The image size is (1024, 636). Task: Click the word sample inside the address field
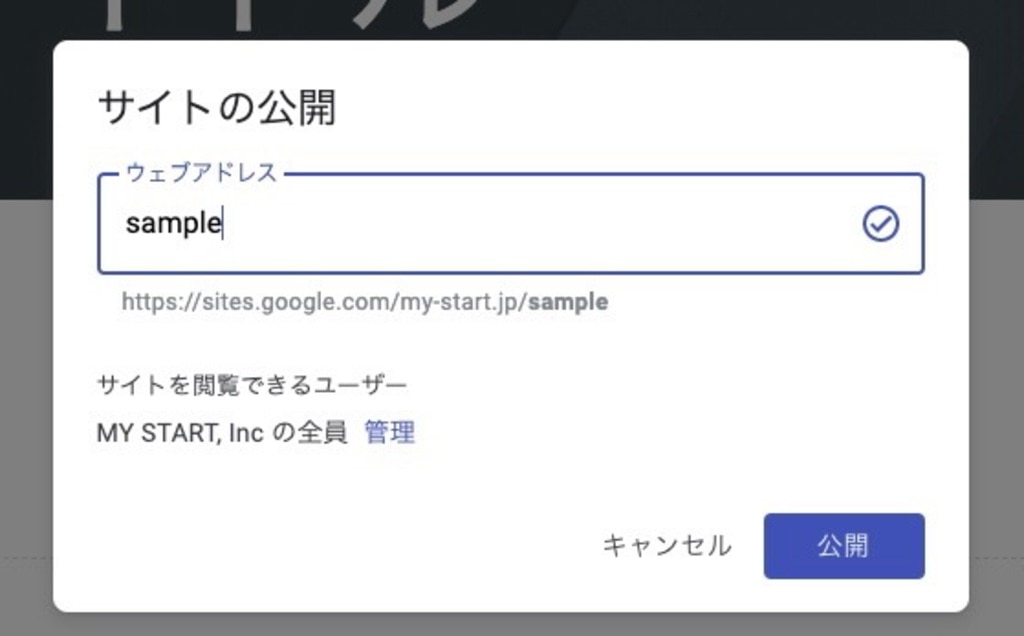click(x=173, y=224)
